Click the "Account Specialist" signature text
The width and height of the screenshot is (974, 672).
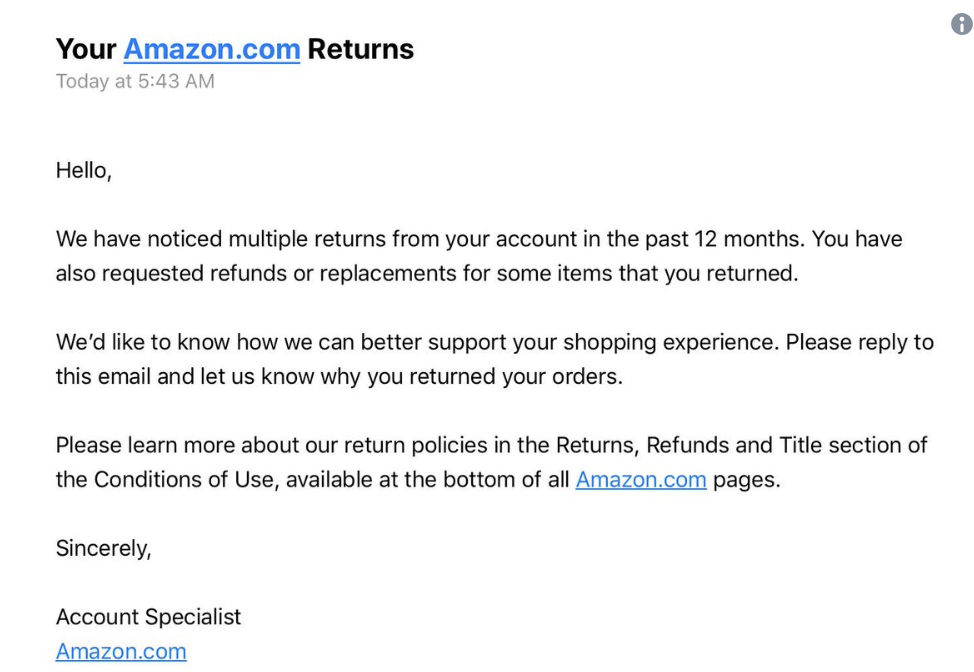pyautogui.click(x=149, y=617)
